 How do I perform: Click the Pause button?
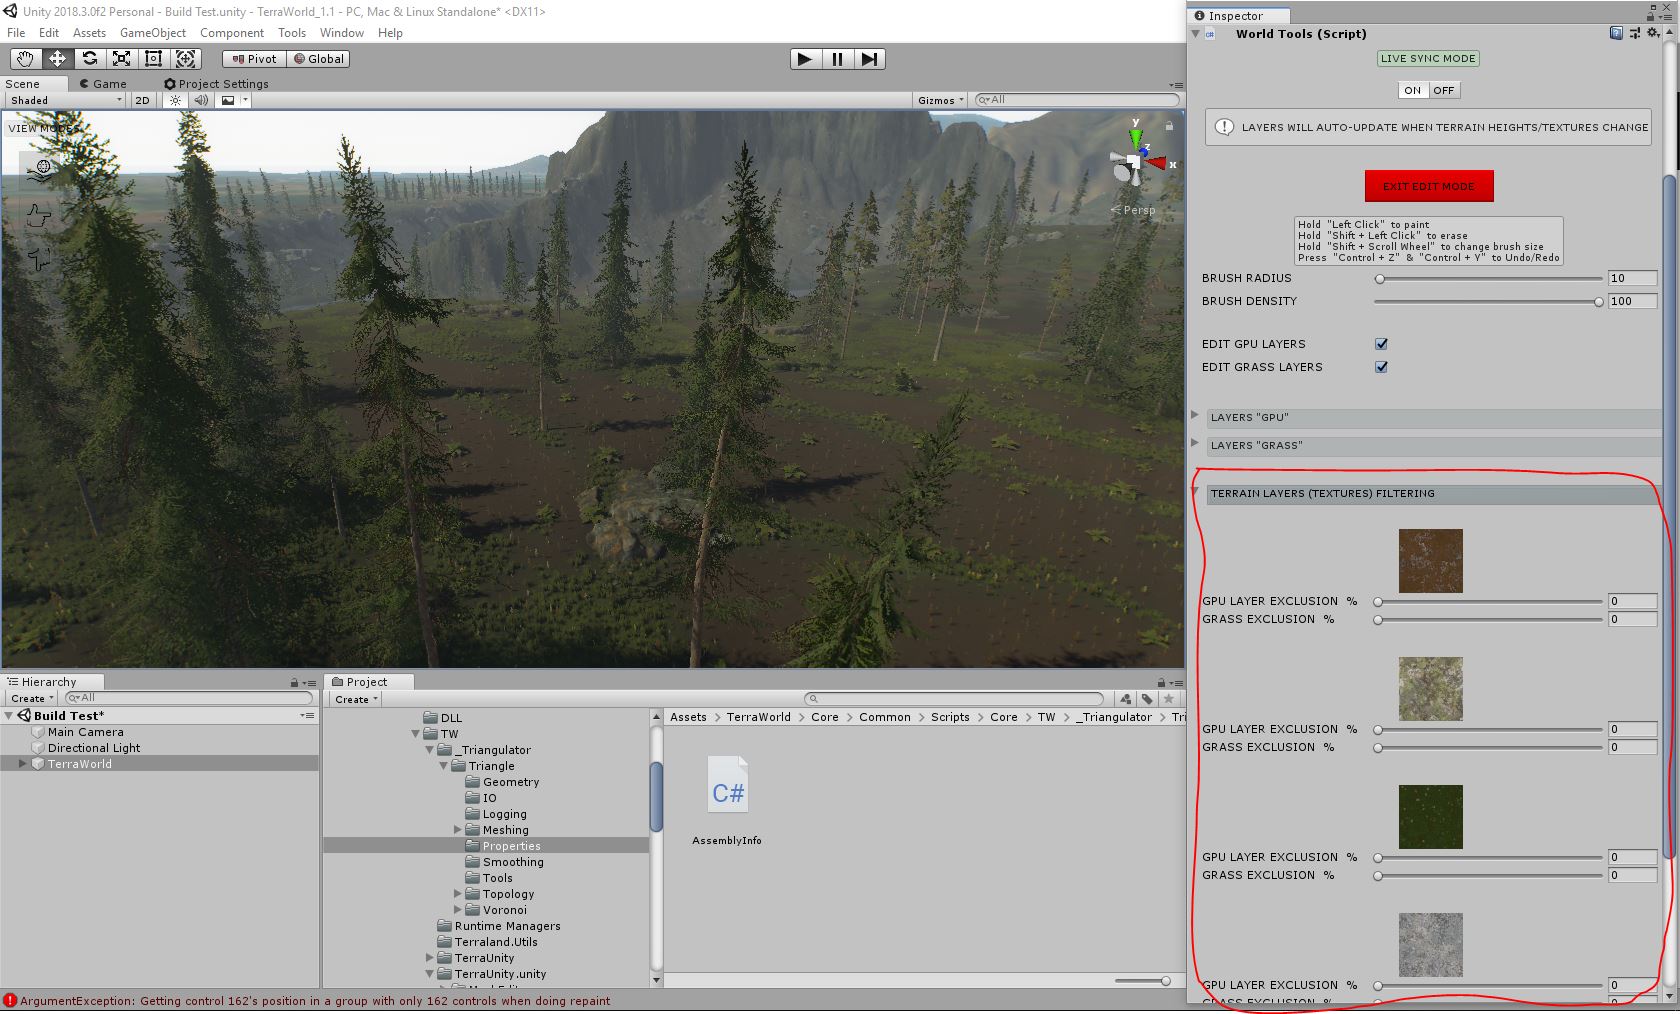click(x=837, y=59)
